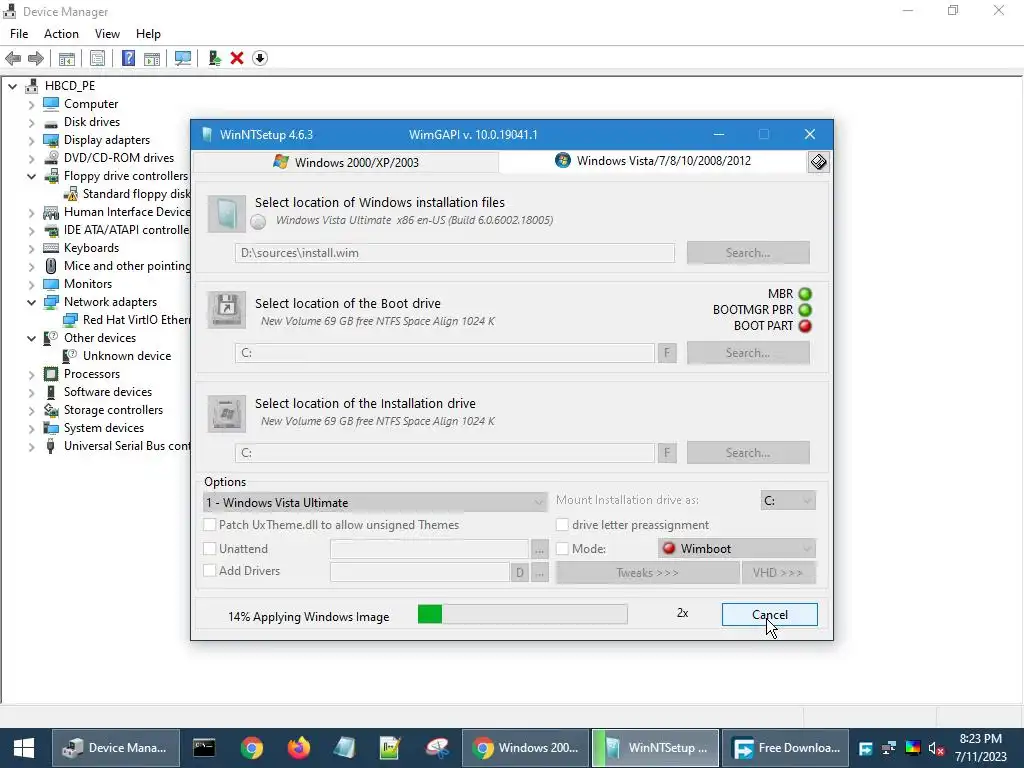Image resolution: width=1024 pixels, height=768 pixels.
Task: Click the network tray icon
Action: point(889,748)
